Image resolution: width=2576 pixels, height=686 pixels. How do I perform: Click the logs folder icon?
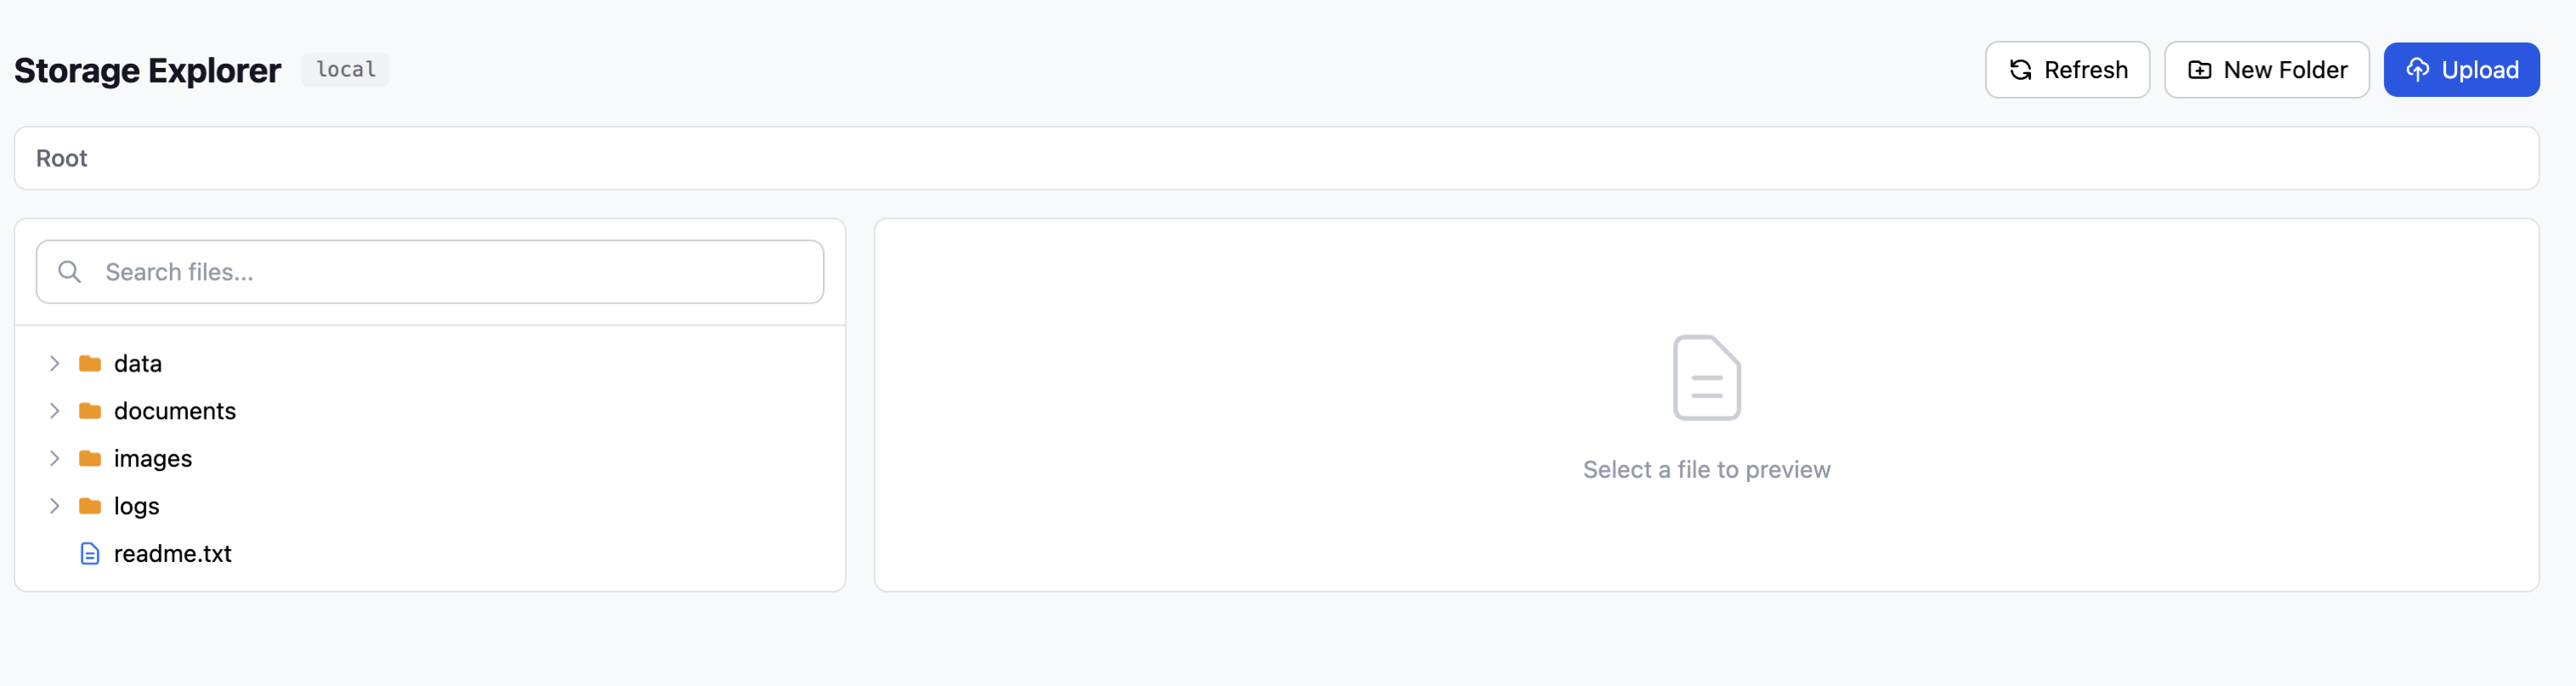pos(90,506)
